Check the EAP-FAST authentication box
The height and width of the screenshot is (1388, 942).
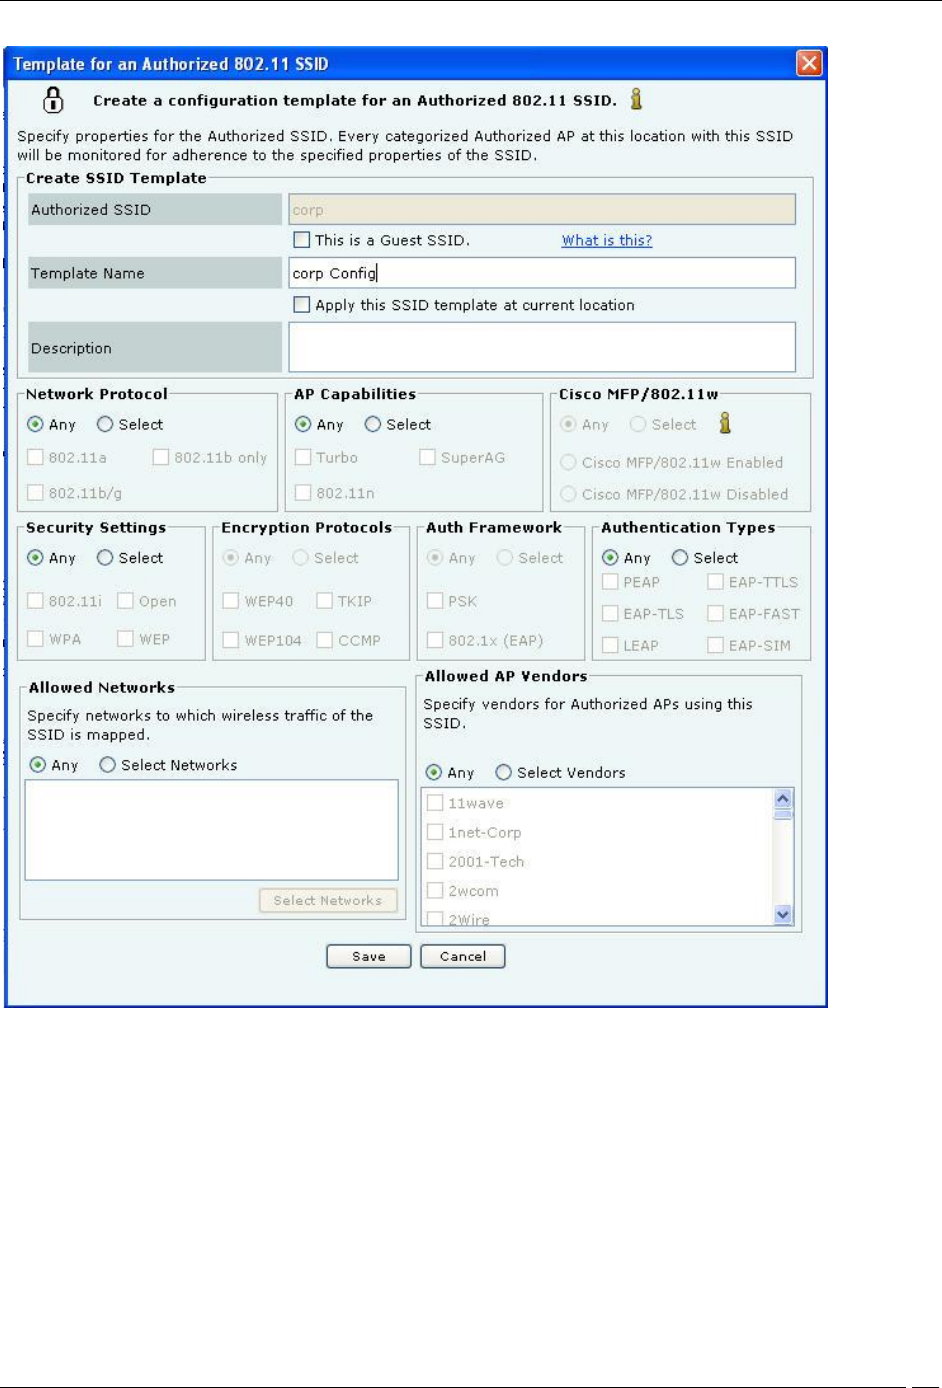coord(715,614)
